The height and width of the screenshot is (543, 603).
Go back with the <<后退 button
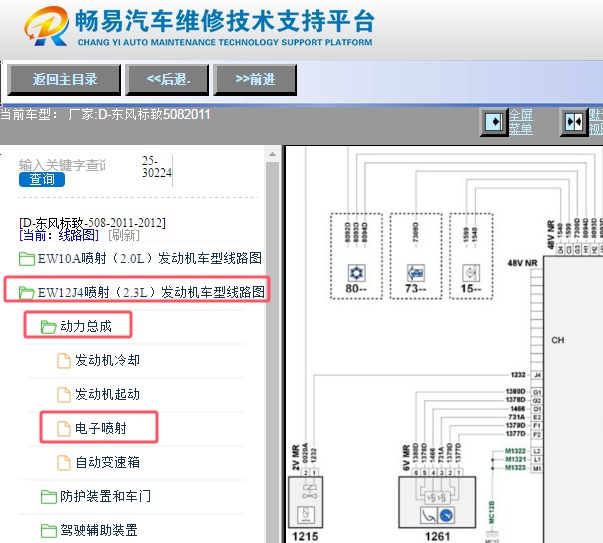coord(168,80)
